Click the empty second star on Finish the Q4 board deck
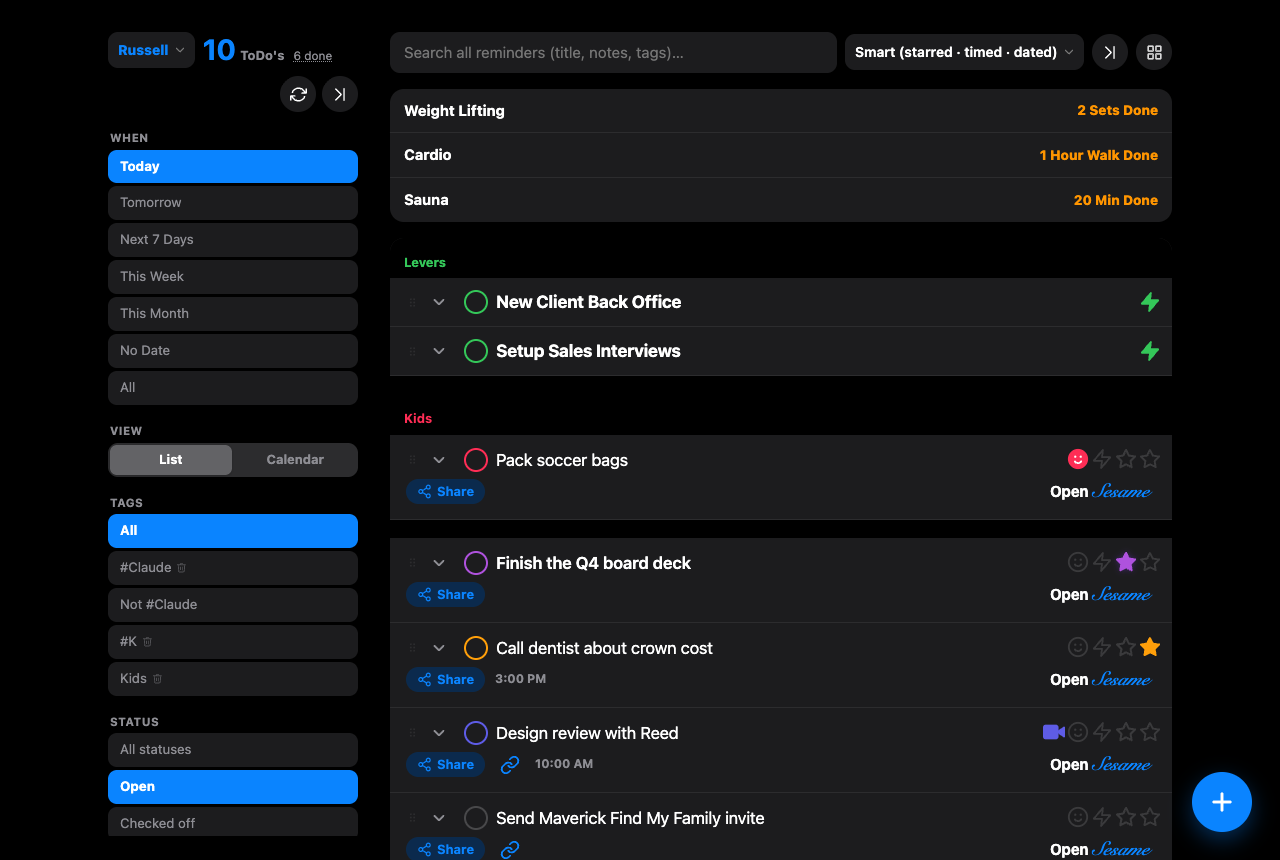Viewport: 1280px width, 860px height. (x=1150, y=562)
